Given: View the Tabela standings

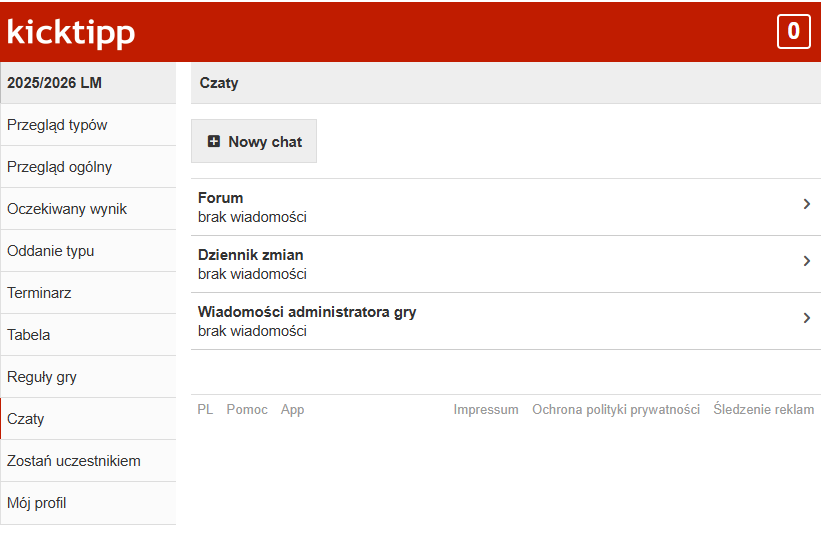Looking at the screenshot, I should [x=28, y=335].
